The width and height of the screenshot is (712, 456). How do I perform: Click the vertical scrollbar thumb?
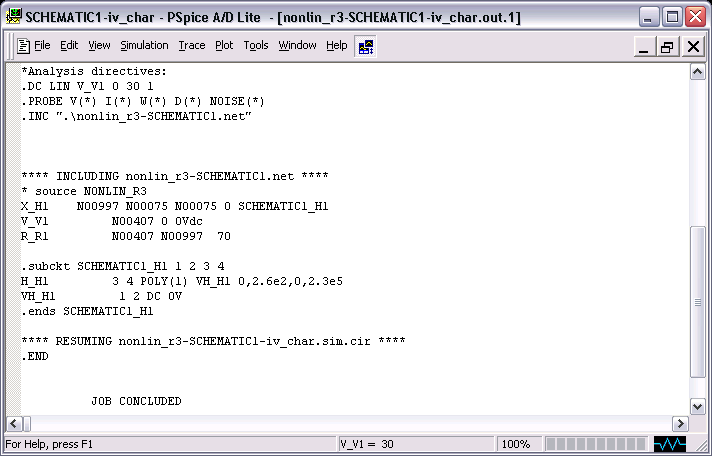tap(697, 302)
